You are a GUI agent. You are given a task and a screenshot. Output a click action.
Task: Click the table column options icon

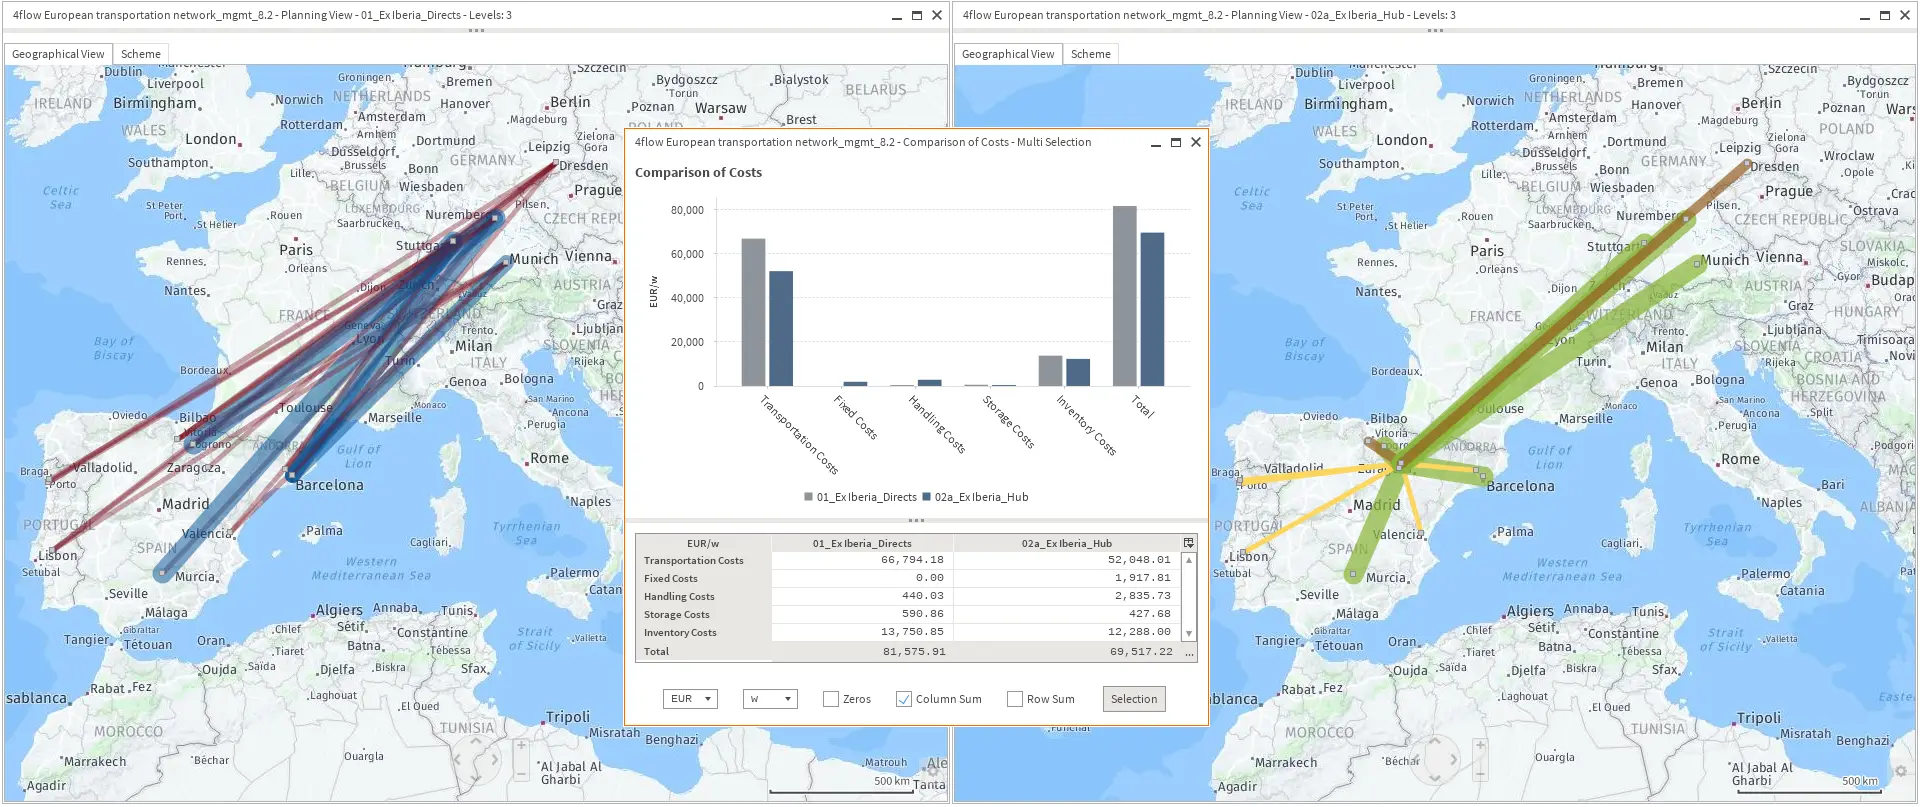pyautogui.click(x=1188, y=543)
